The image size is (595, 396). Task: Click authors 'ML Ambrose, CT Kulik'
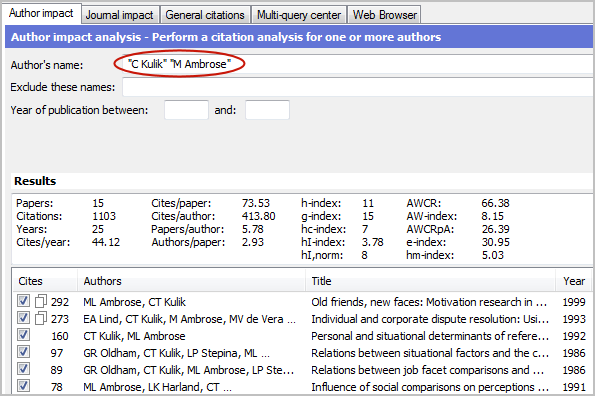point(134,302)
